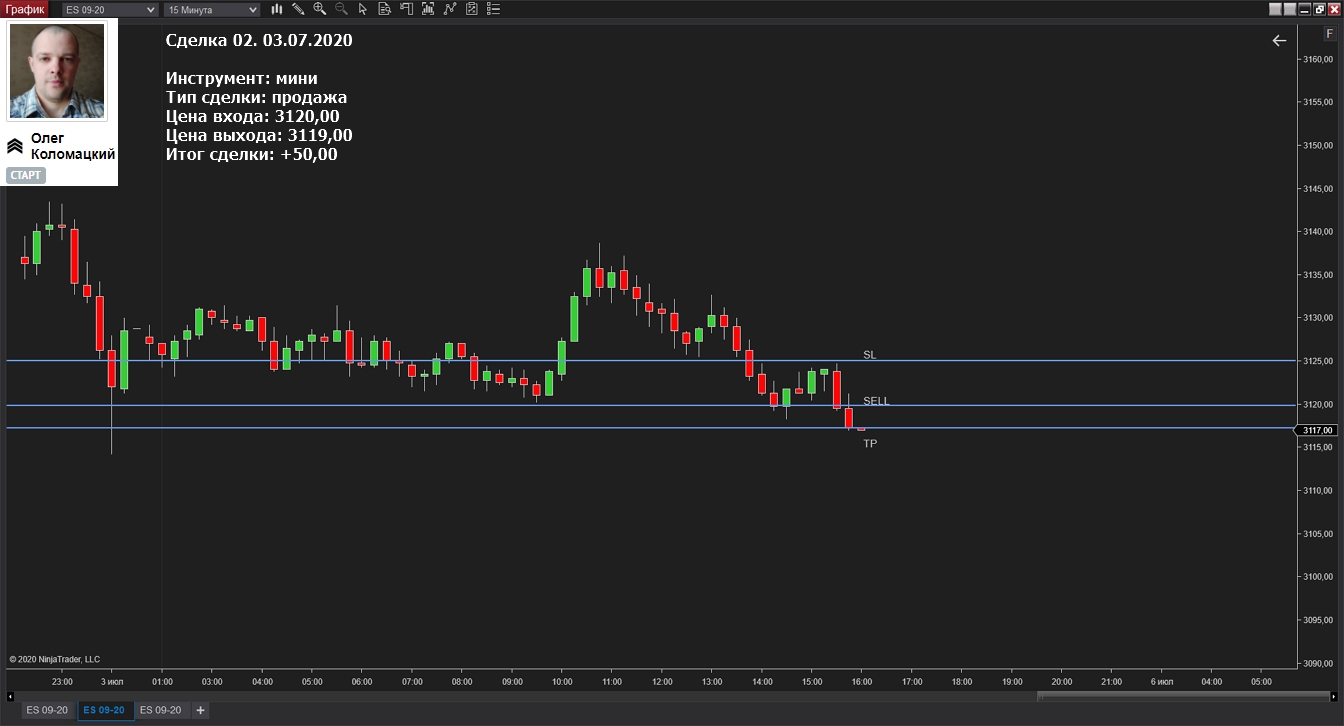This screenshot has width=1344, height=726.
Task: Click the 3117,00 current price marker
Action: pos(1318,430)
